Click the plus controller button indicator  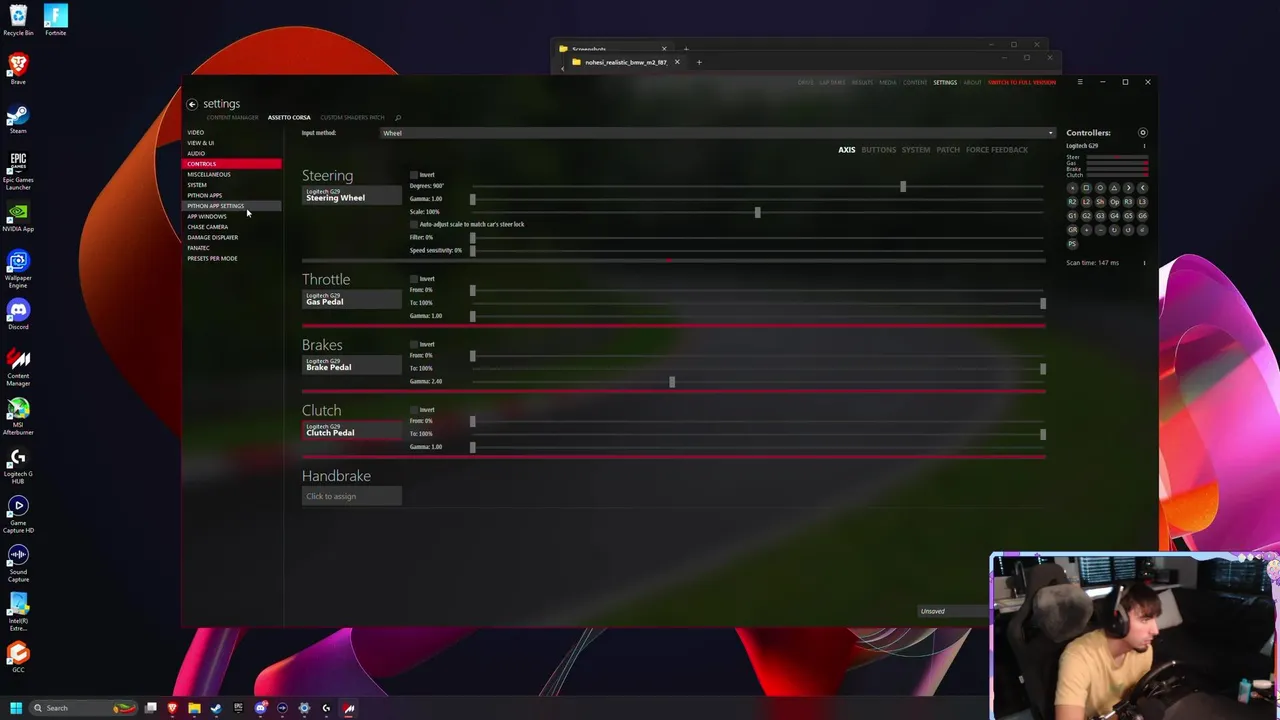pos(1086,230)
